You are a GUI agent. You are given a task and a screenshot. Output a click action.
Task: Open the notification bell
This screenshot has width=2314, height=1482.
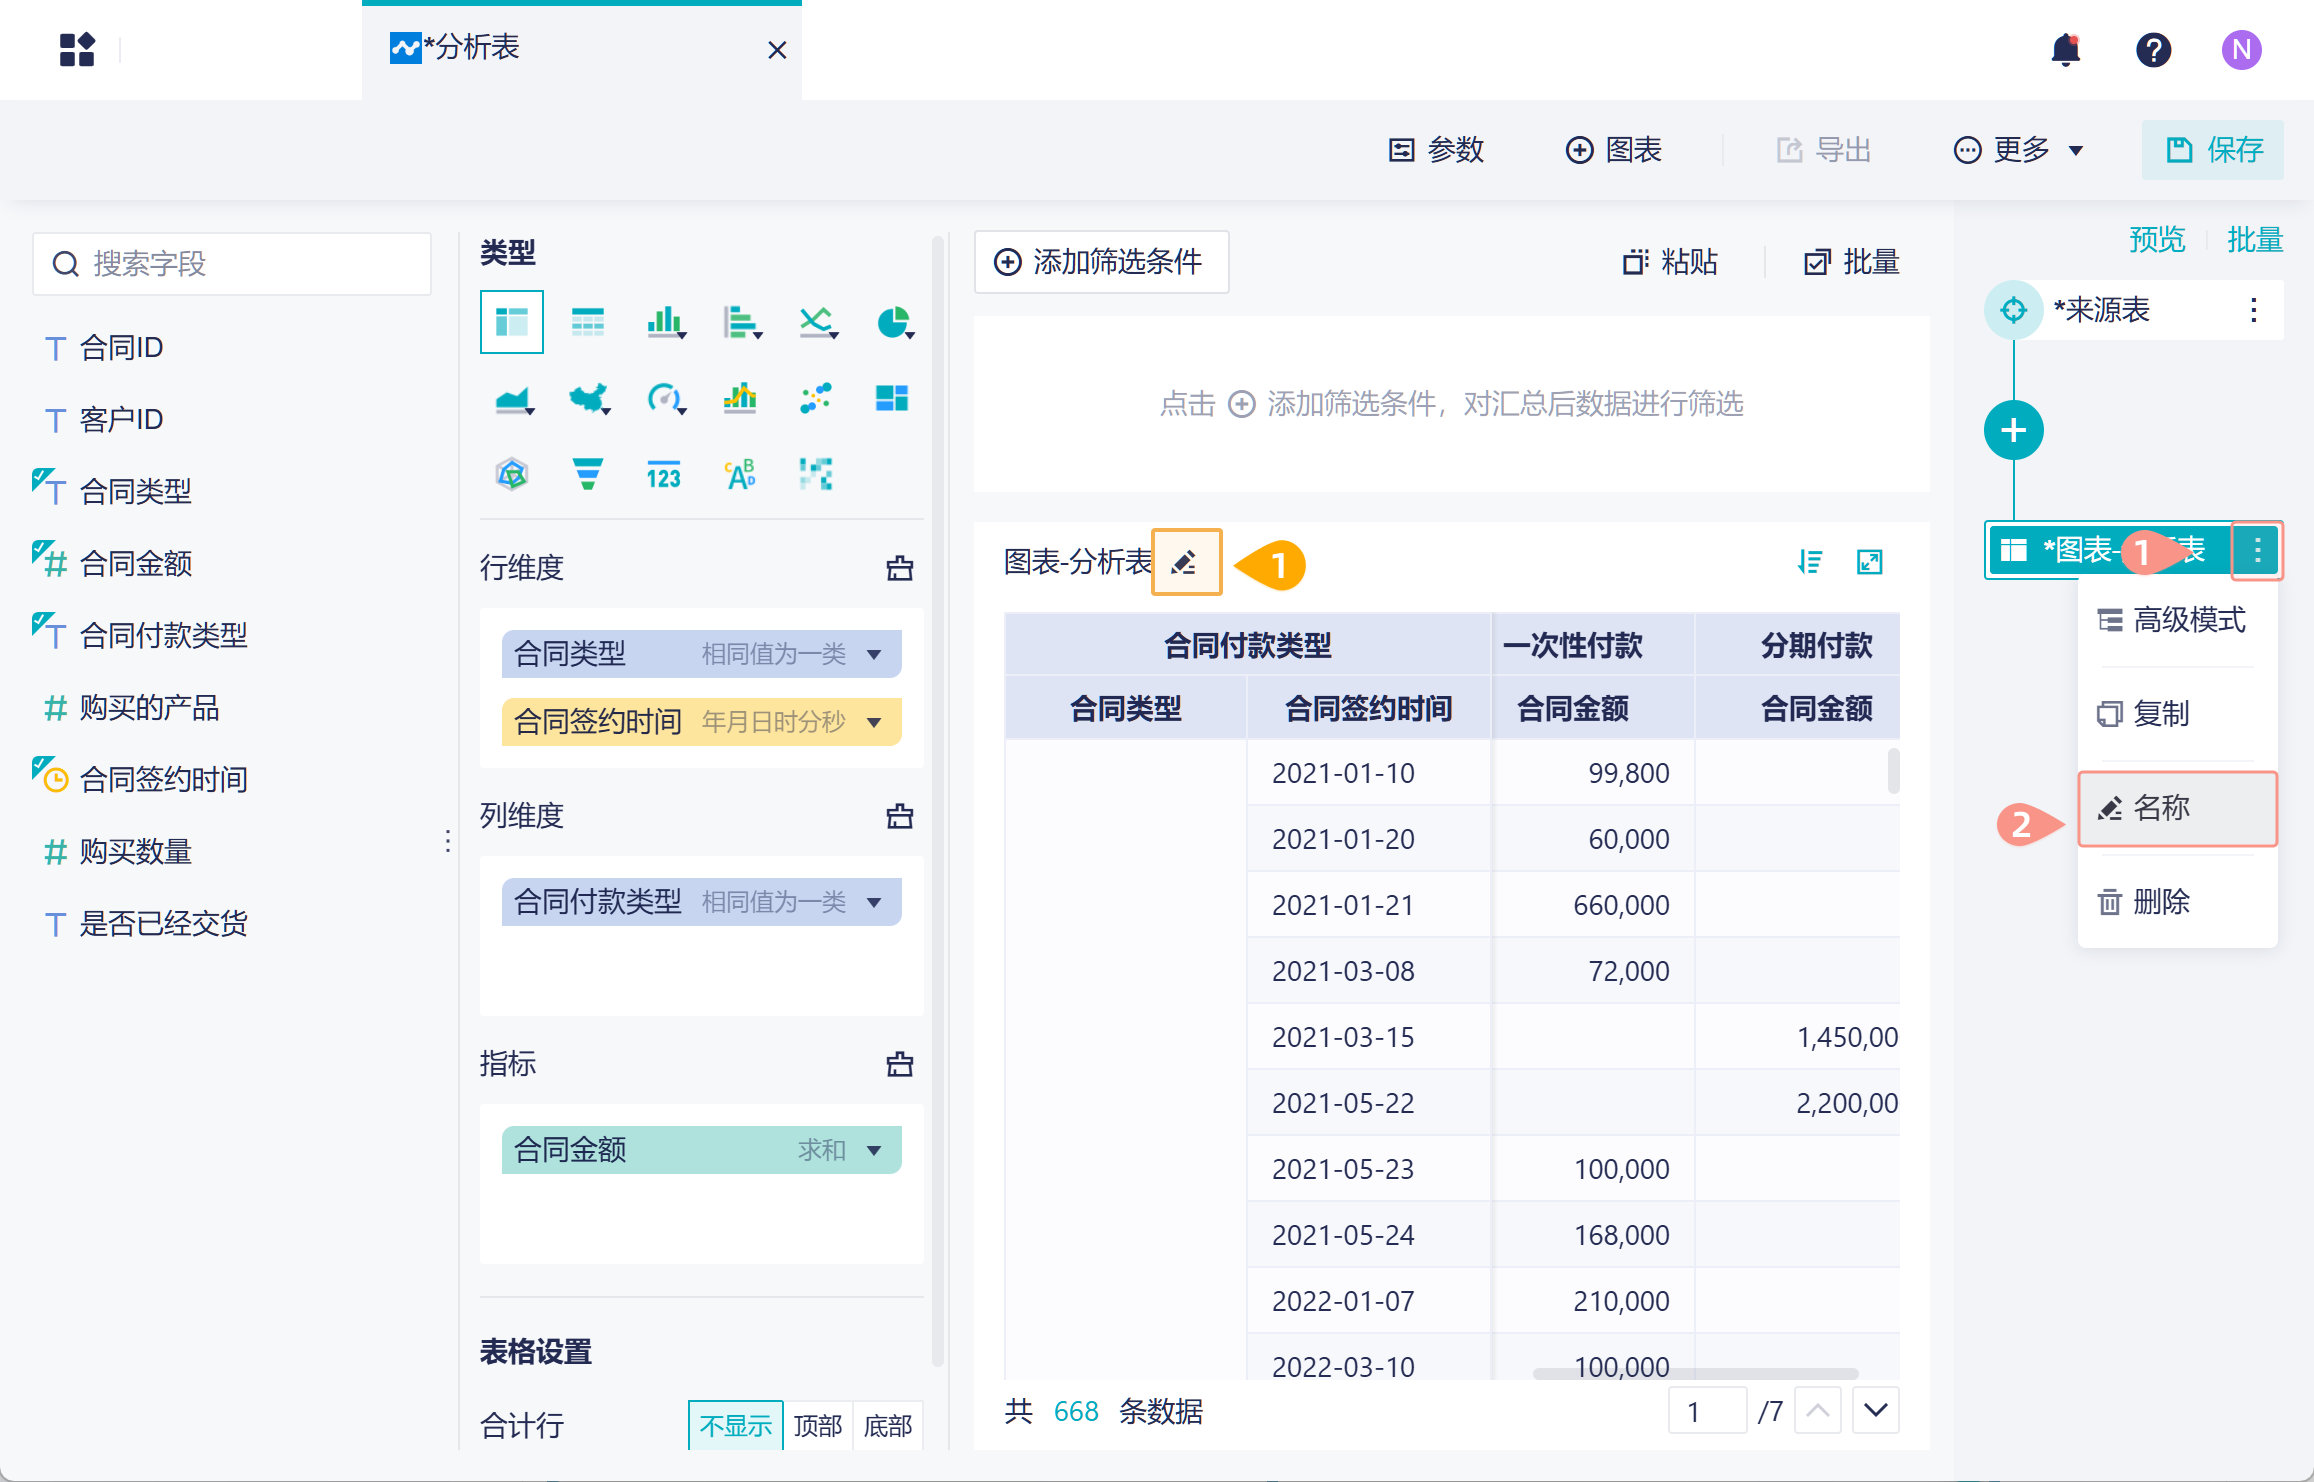[2065, 50]
